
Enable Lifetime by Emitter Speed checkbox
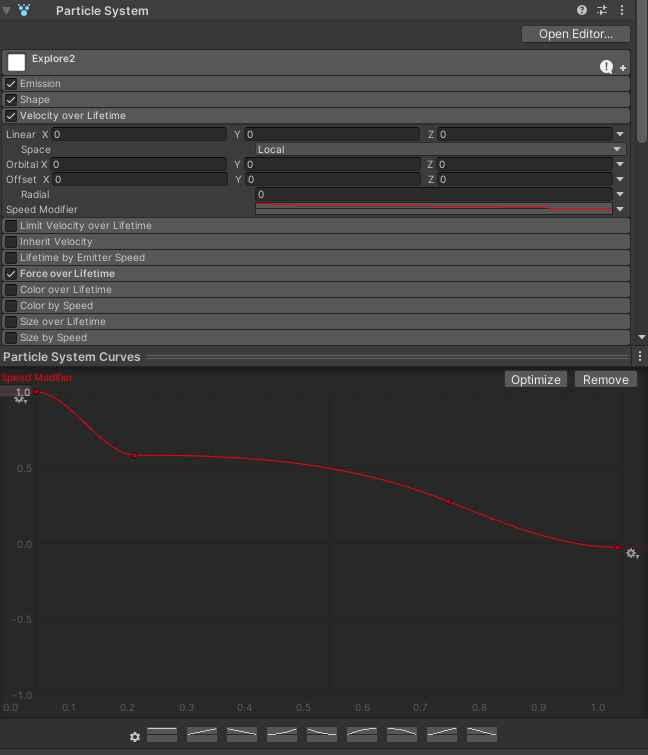(11, 258)
